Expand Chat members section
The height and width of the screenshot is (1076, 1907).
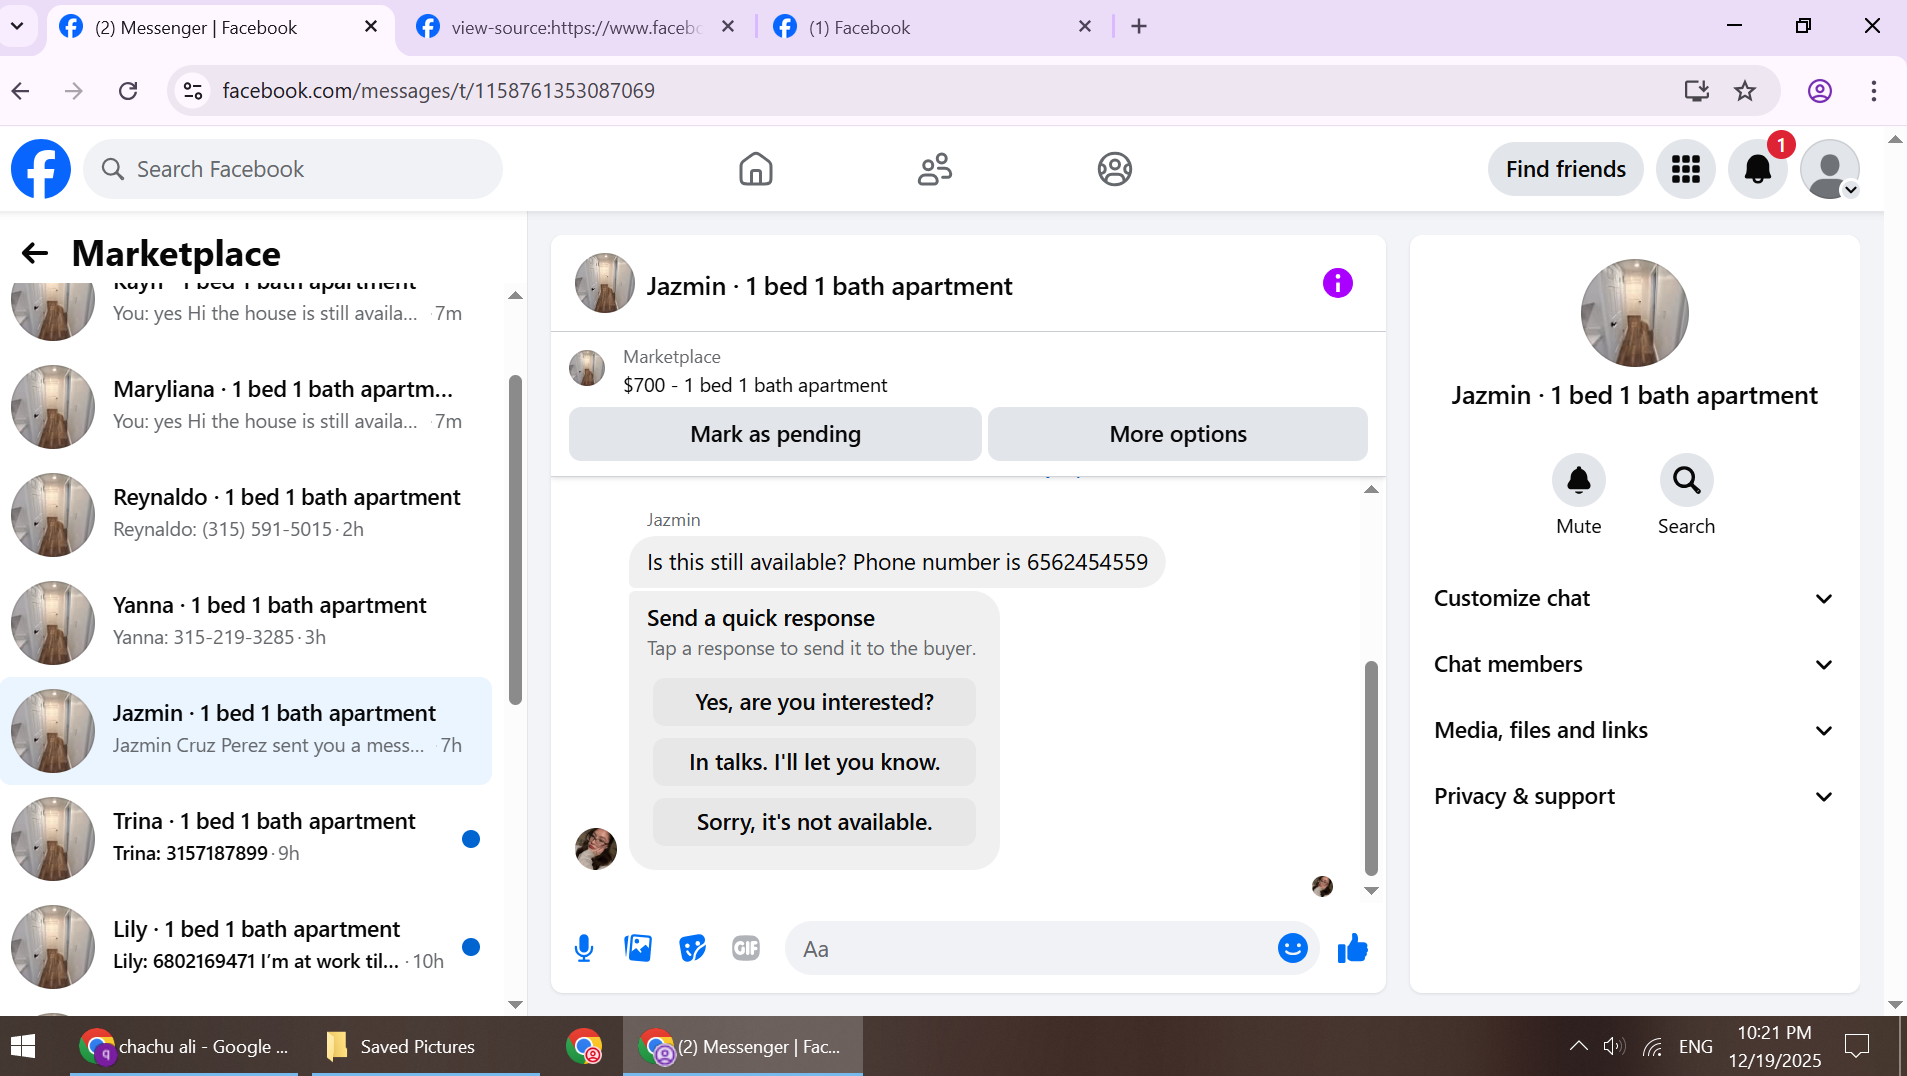pyautogui.click(x=1635, y=664)
